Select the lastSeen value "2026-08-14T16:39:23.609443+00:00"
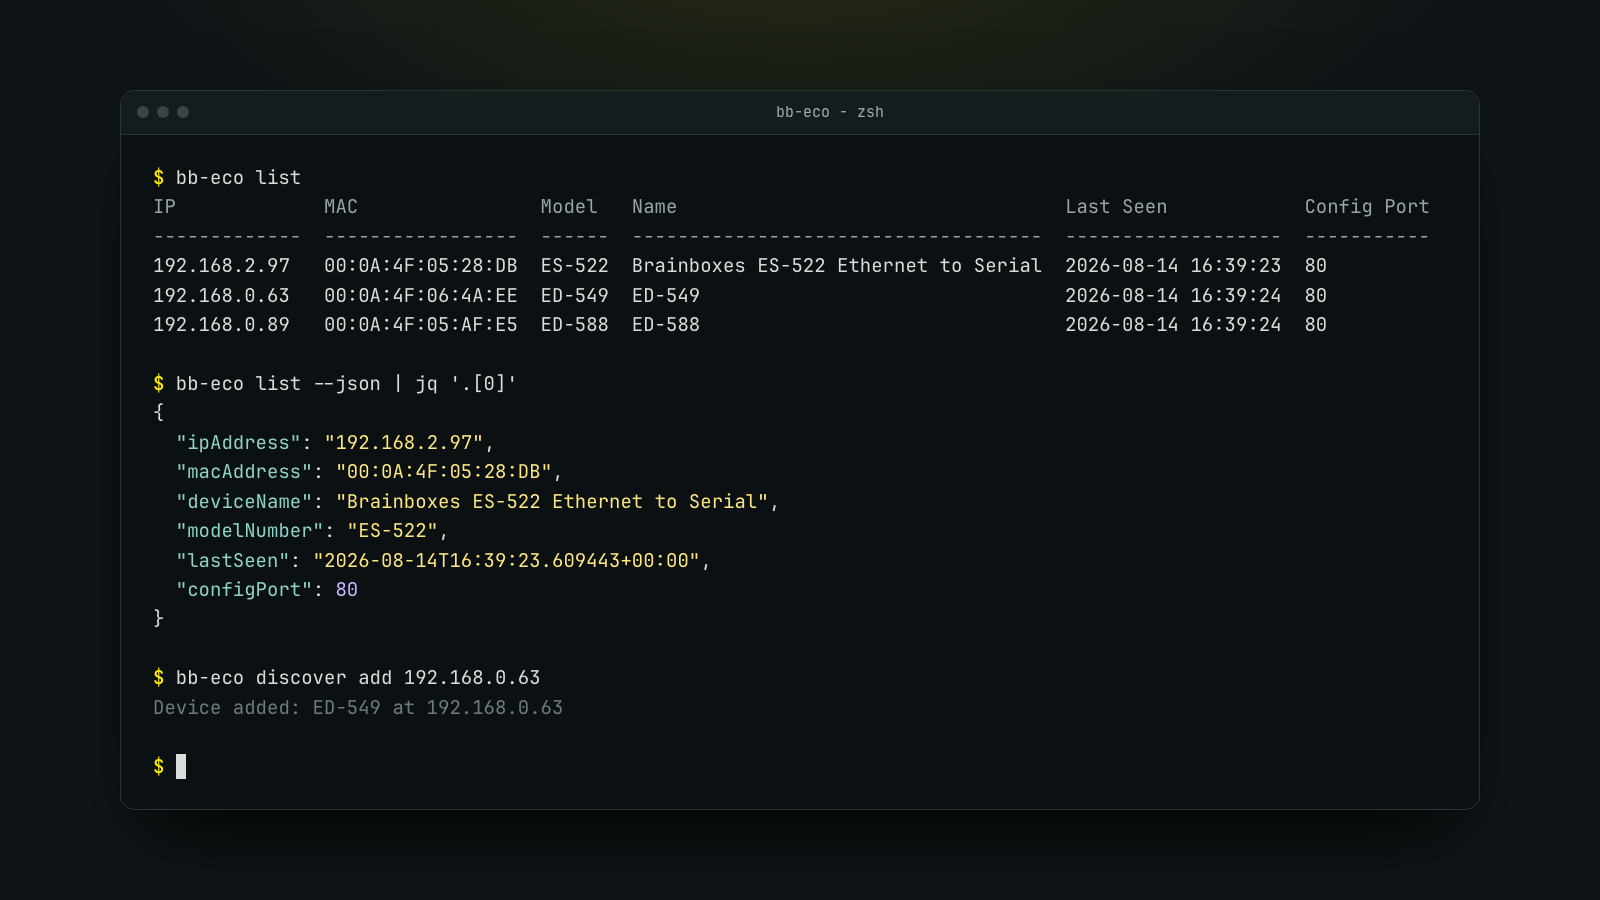 507,561
